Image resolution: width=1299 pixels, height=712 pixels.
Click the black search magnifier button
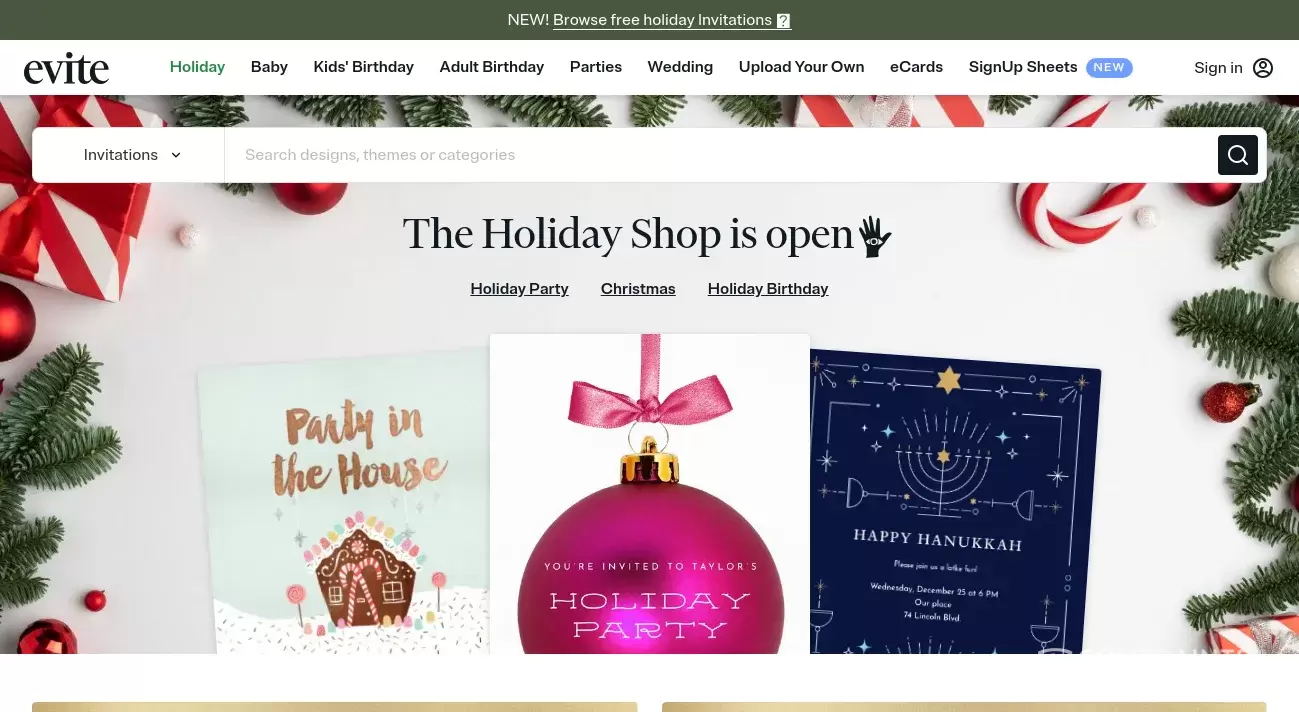[1237, 155]
